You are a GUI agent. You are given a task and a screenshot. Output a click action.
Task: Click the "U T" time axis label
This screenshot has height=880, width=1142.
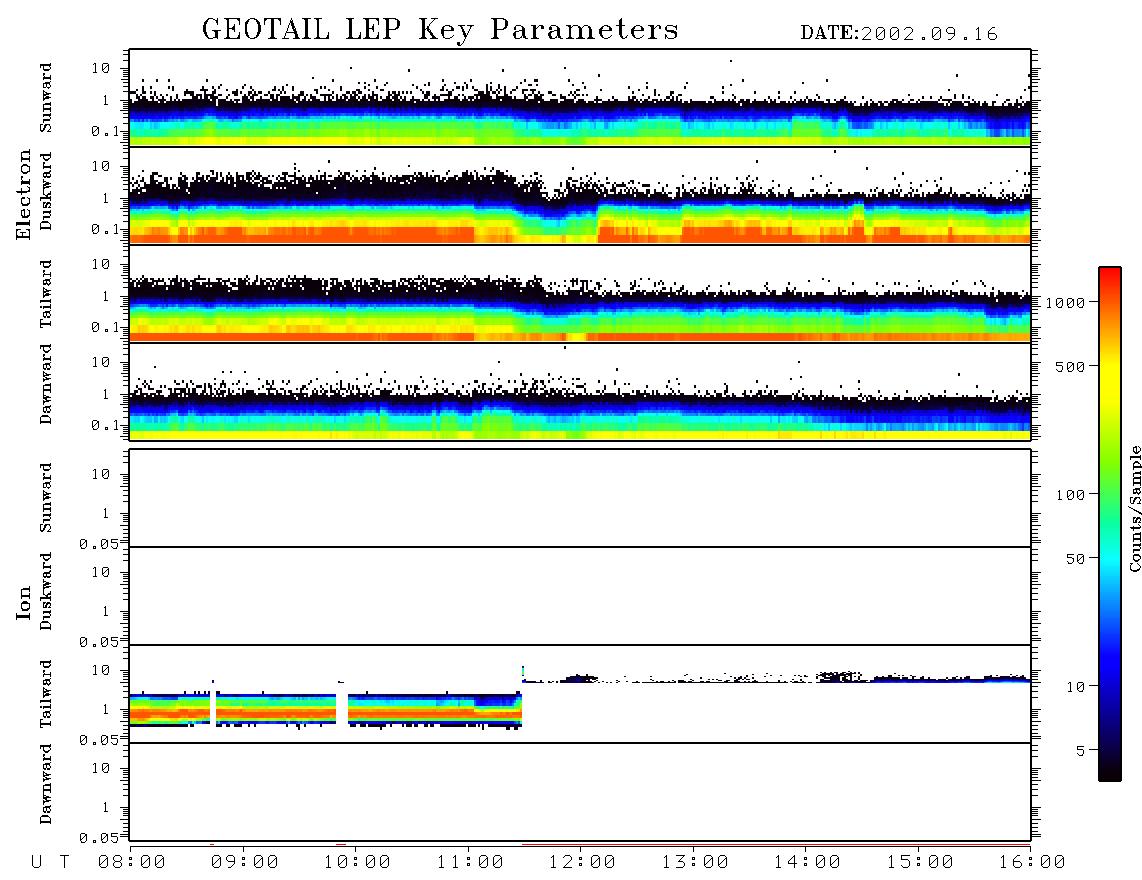51,863
